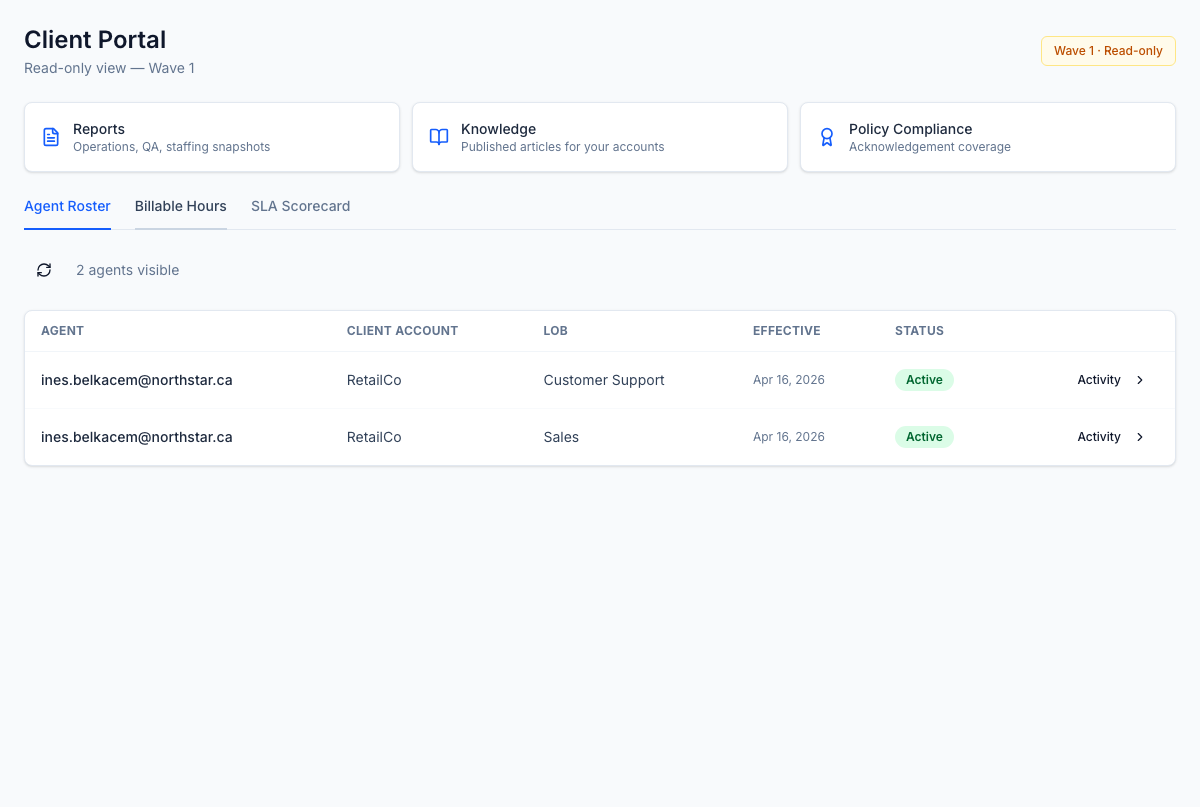The width and height of the screenshot is (1200, 807).
Task: Click the Knowledge open-book icon
Action: [439, 137]
